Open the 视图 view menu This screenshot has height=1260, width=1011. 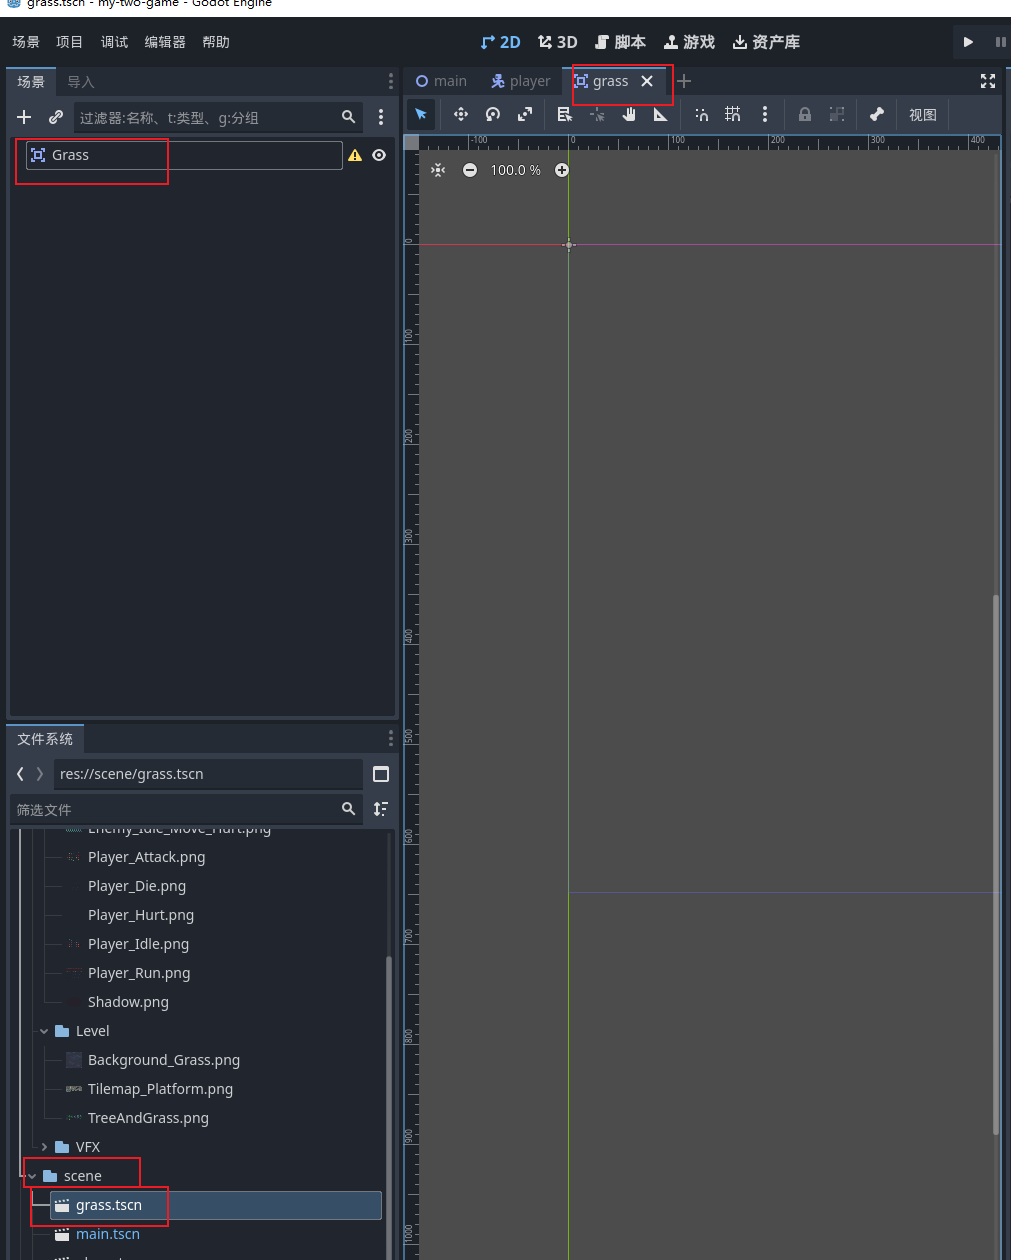923,115
